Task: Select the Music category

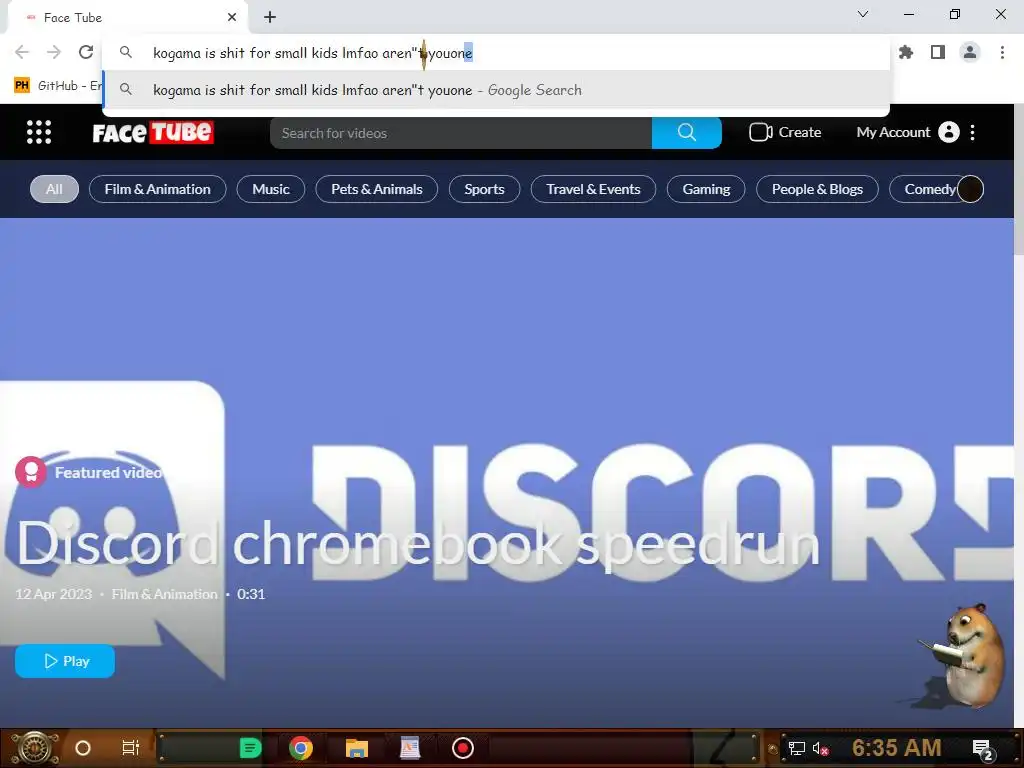Action: point(270,189)
